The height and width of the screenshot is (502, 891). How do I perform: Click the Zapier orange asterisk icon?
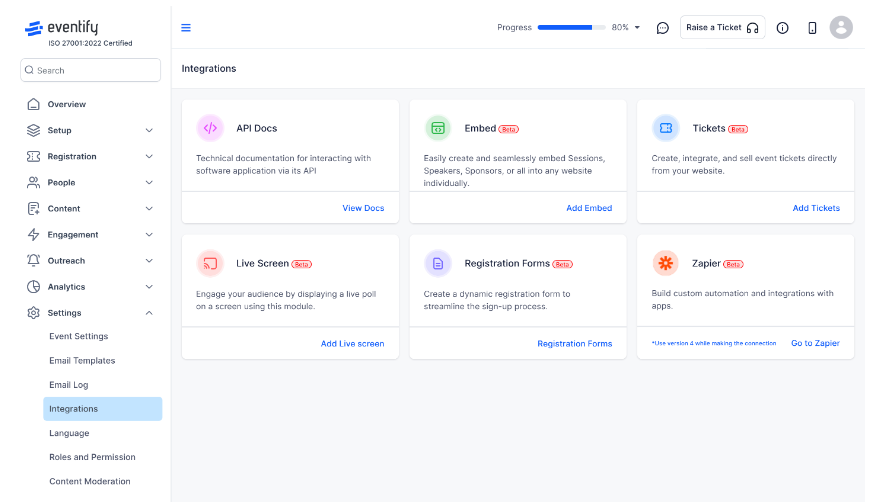click(x=665, y=263)
